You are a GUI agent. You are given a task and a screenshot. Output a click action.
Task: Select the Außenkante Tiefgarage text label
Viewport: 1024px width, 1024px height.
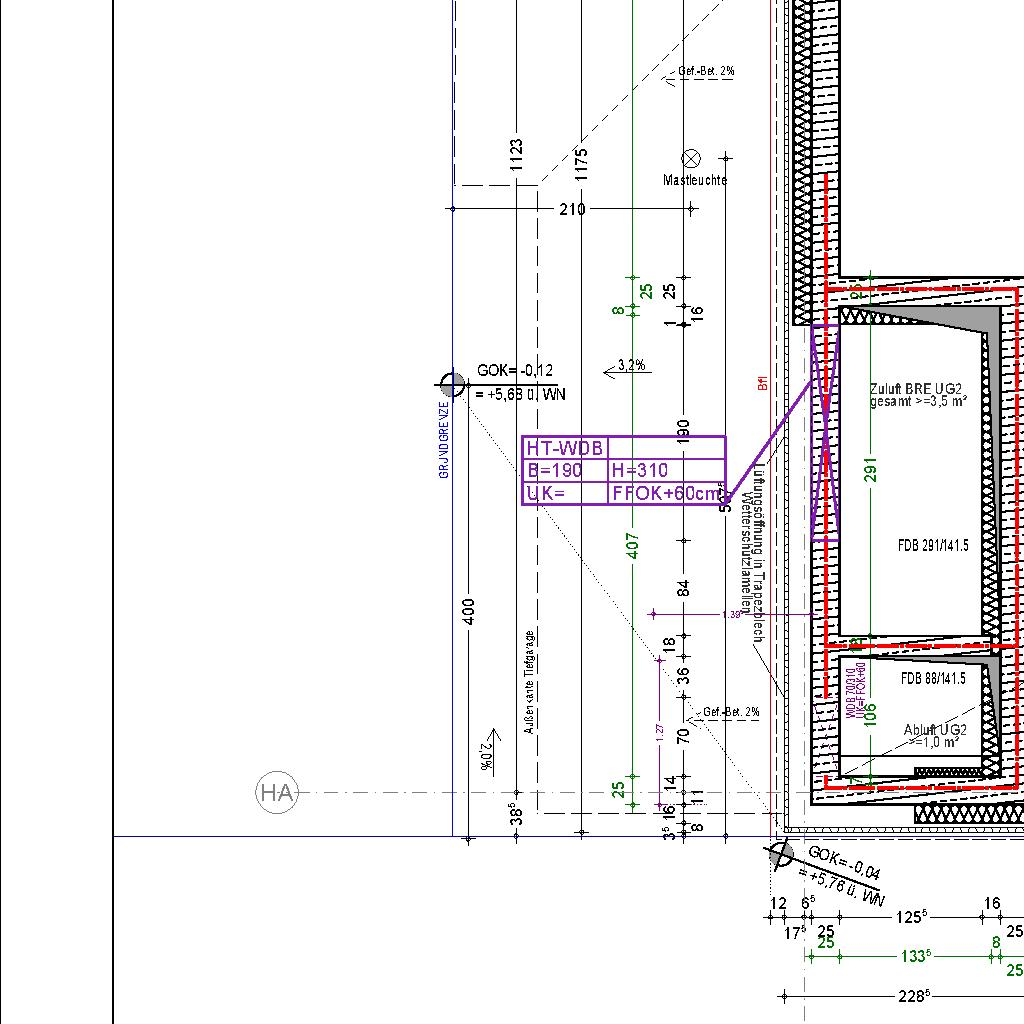529,683
